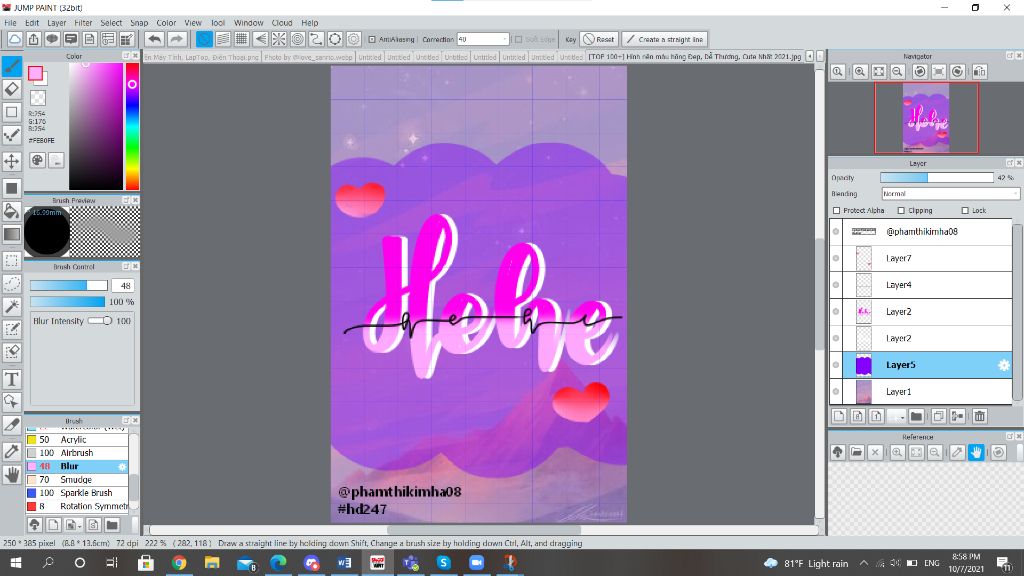The height and width of the screenshot is (576, 1024).
Task: Enable the concentric circle snap icon
Action: pyautogui.click(x=298, y=39)
